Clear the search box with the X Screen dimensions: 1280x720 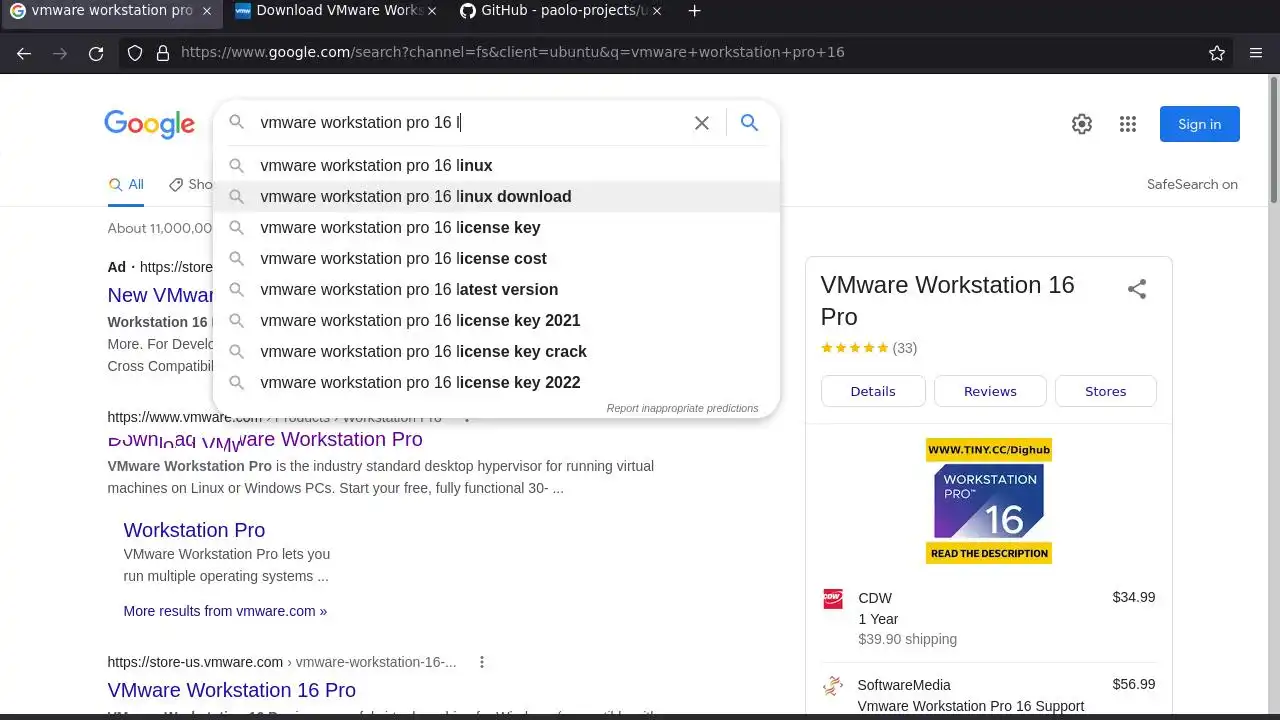[x=702, y=123]
